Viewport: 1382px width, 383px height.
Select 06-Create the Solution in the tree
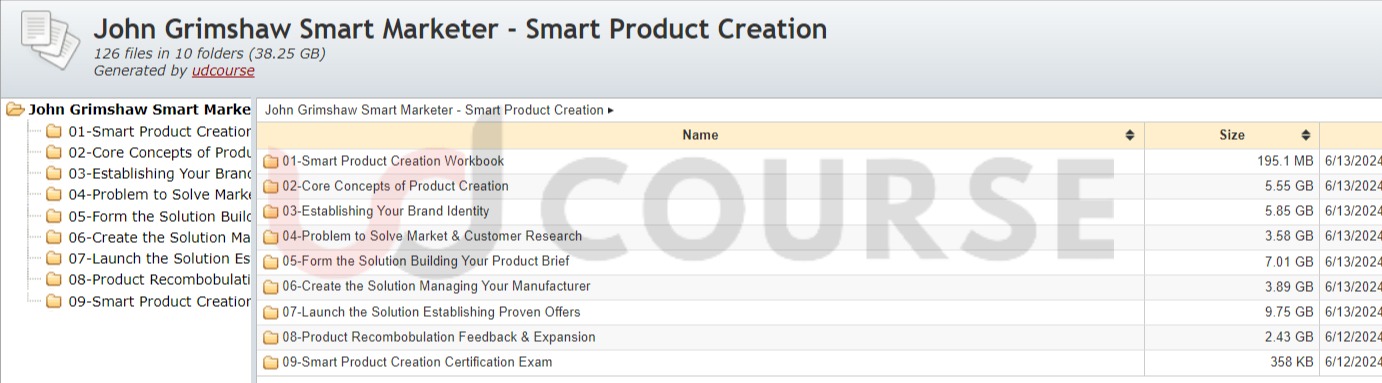[159, 238]
